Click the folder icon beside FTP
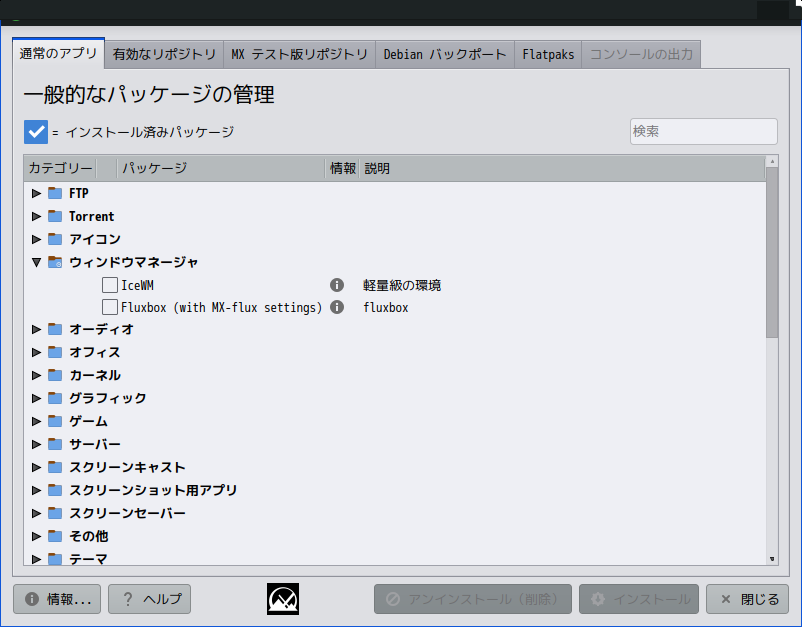Viewport: 802px width, 627px height. coord(54,193)
